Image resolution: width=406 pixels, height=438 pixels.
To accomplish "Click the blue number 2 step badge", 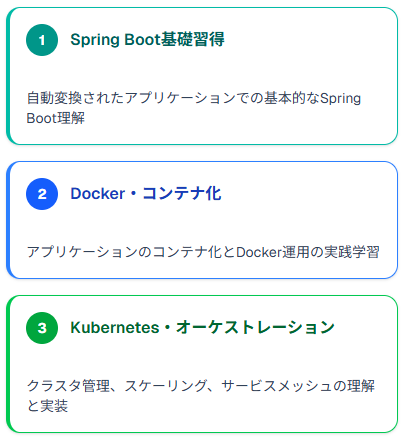I will point(42,194).
